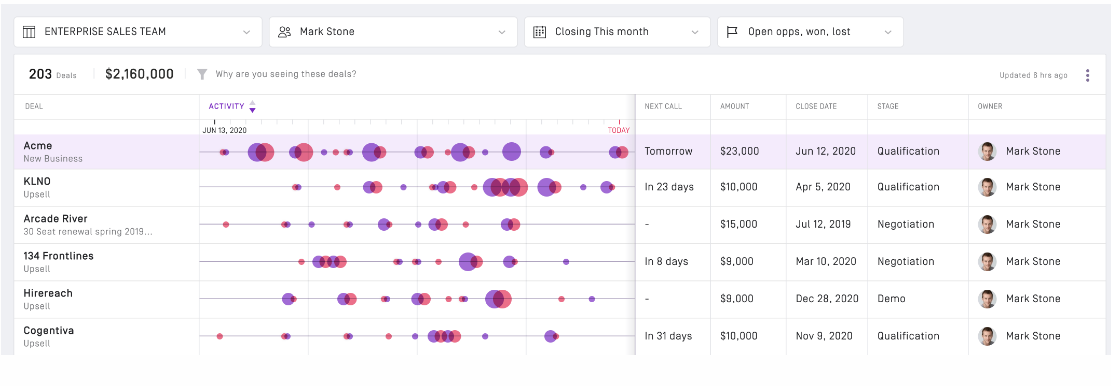Click the calendar icon in Closing This month
The height and width of the screenshot is (386, 1111).
(540, 32)
